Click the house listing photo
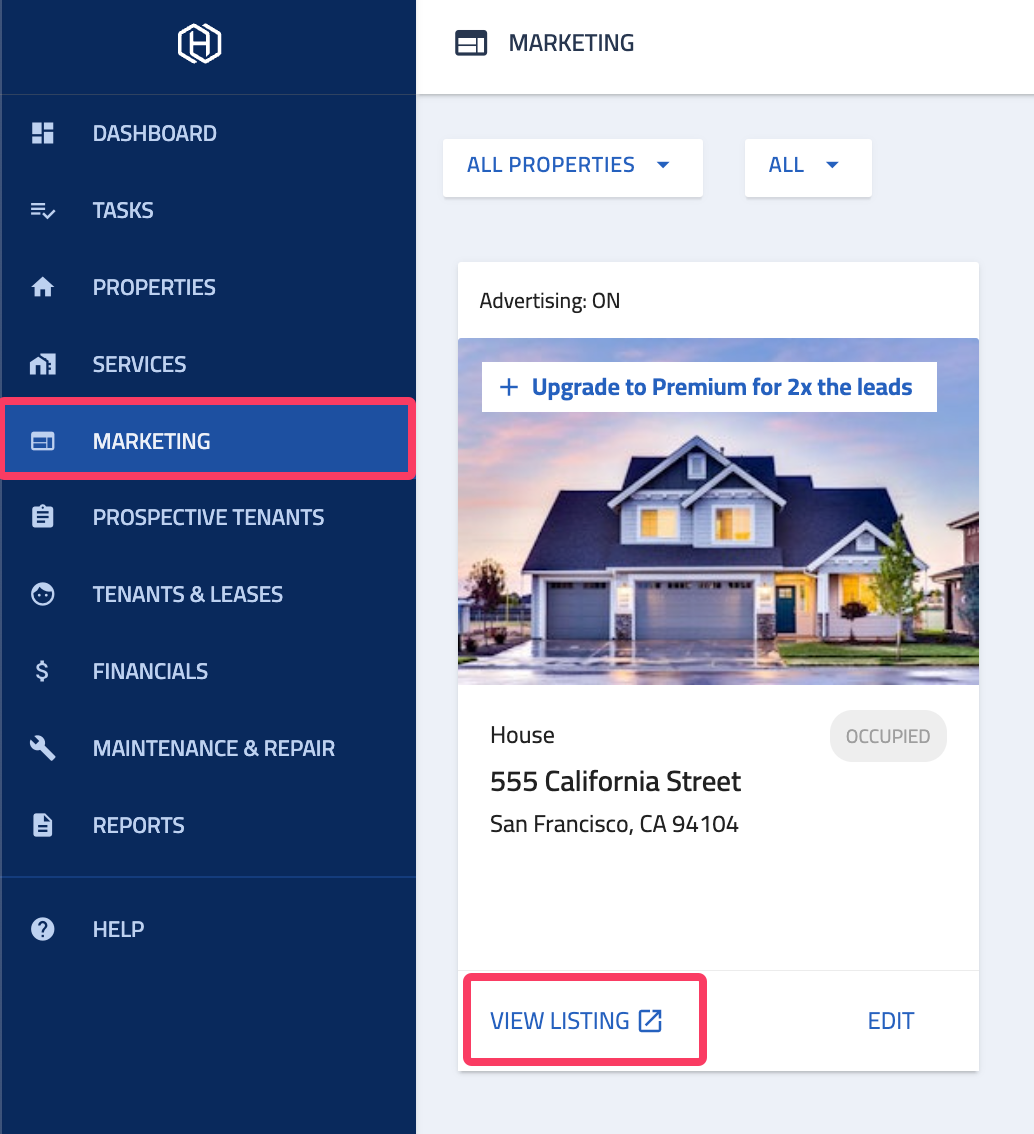This screenshot has height=1134, width=1034. [x=718, y=511]
